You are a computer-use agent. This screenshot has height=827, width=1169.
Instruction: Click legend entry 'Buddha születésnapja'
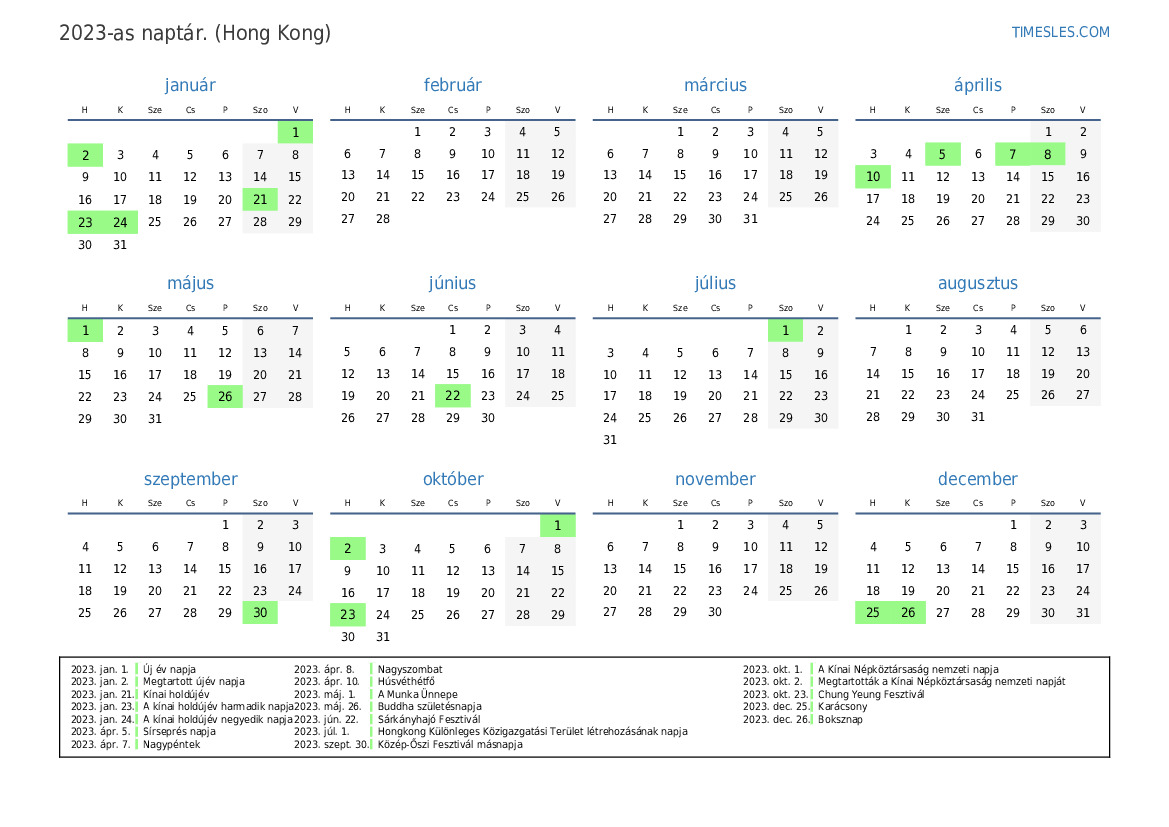coord(429,706)
